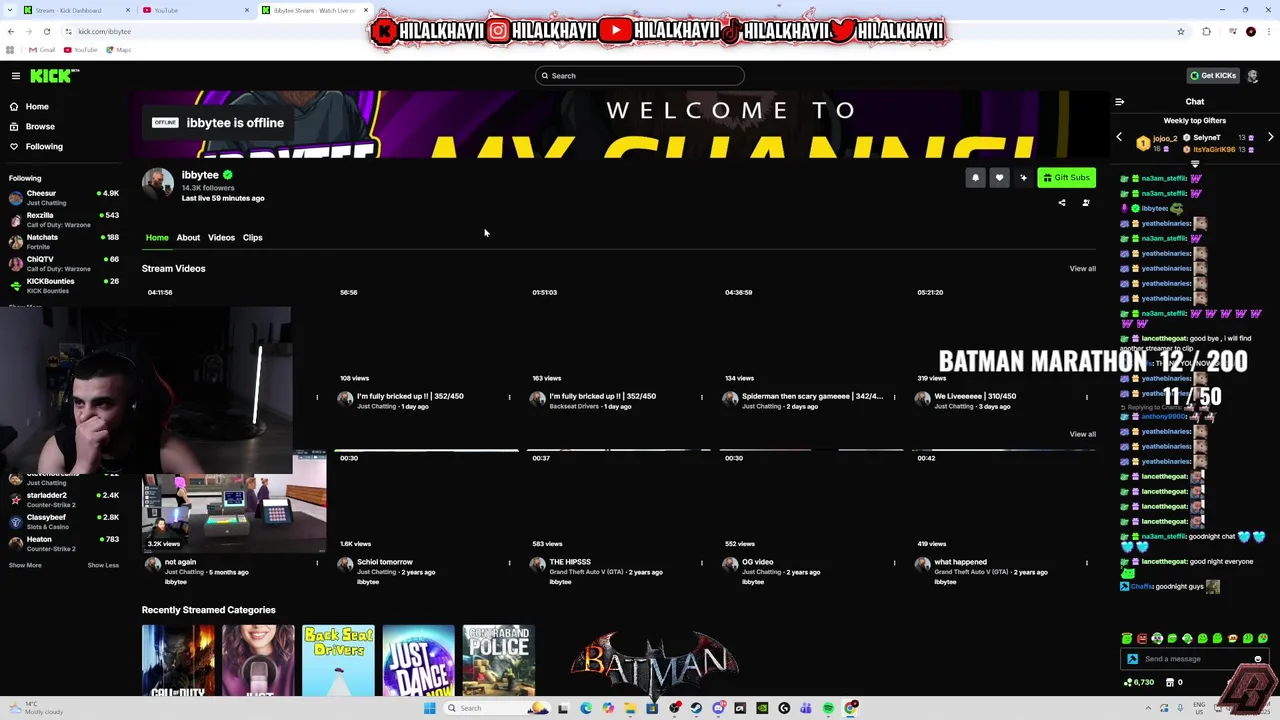The width and height of the screenshot is (1280, 720).
Task: Click the red angry emote in quick emotes
Action: [1142, 639]
